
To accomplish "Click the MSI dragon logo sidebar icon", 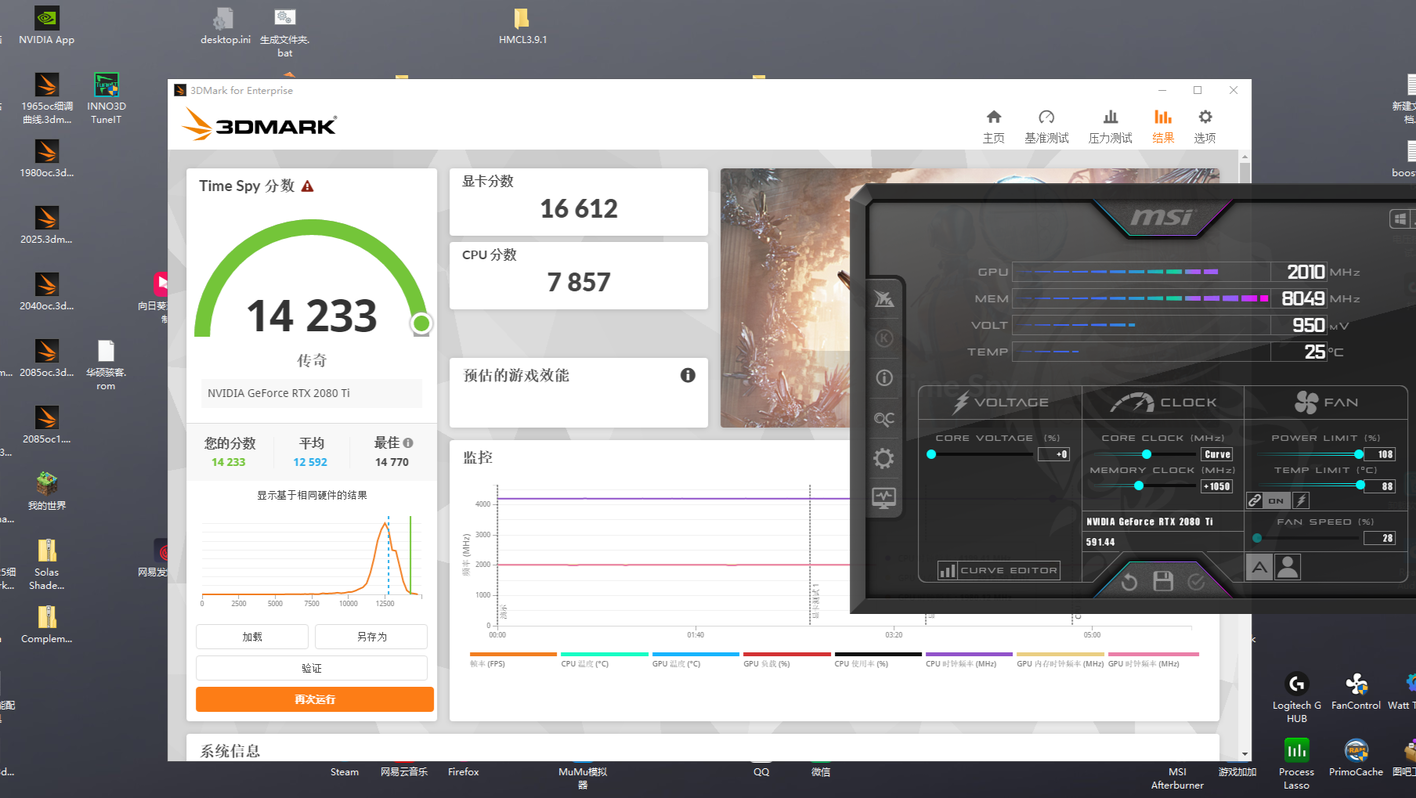I will 884,299.
